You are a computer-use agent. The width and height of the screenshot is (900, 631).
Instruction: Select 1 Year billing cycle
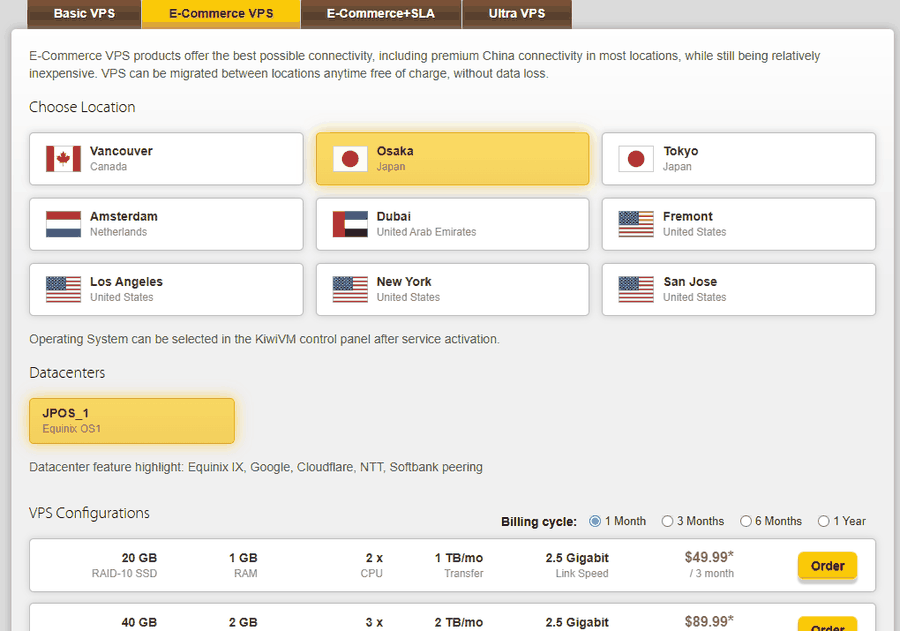pyautogui.click(x=824, y=521)
